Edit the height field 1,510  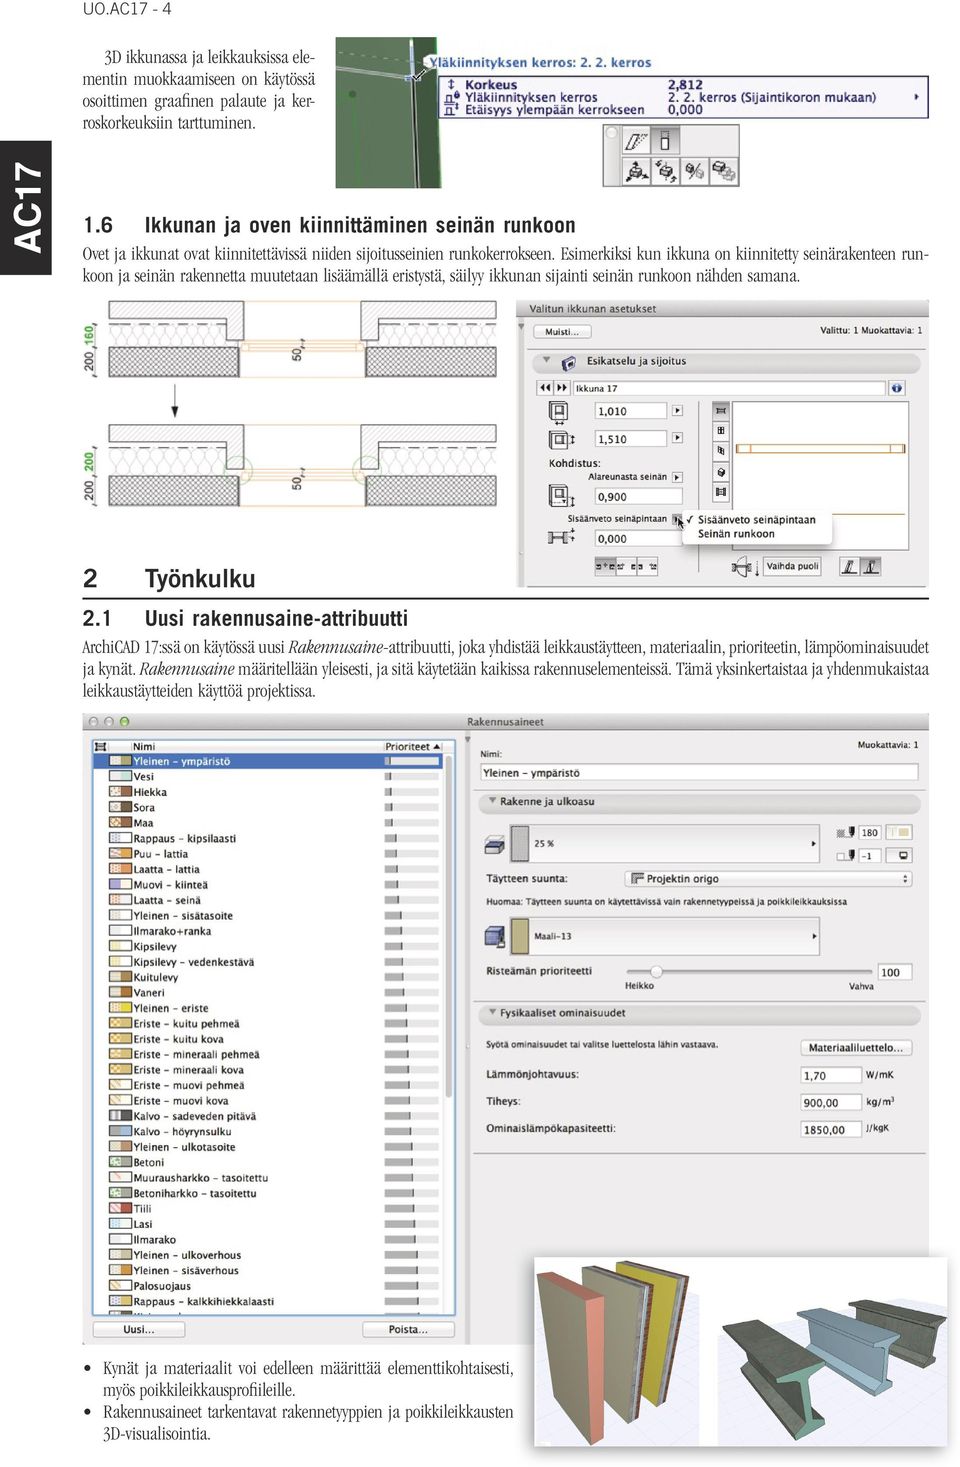pyautogui.click(x=630, y=439)
